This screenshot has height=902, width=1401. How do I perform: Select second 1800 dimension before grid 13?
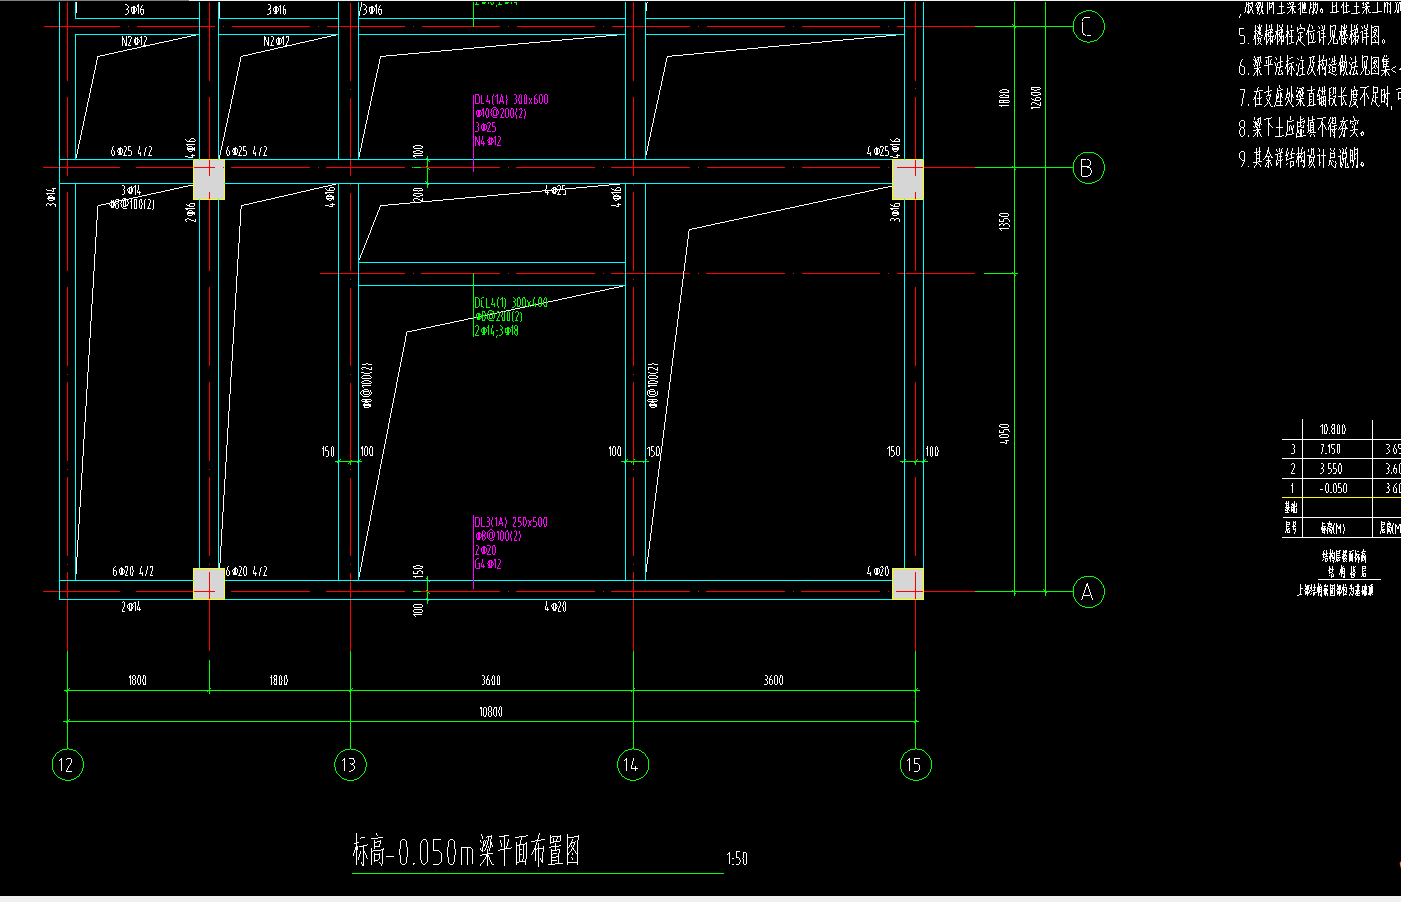pyautogui.click(x=278, y=680)
